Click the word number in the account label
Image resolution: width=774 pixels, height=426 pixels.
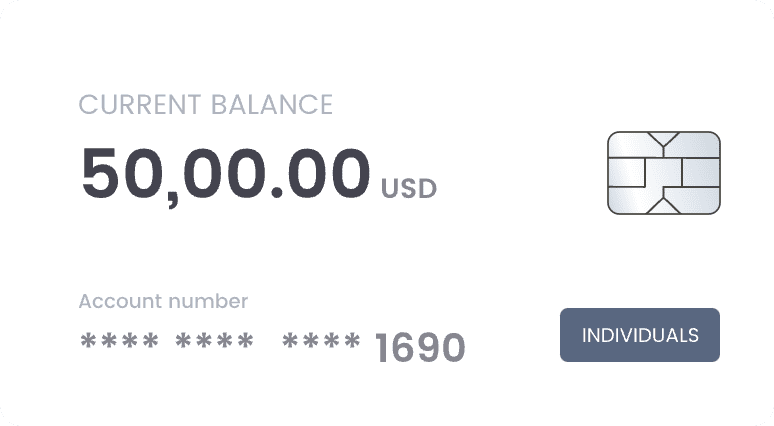[208, 301]
